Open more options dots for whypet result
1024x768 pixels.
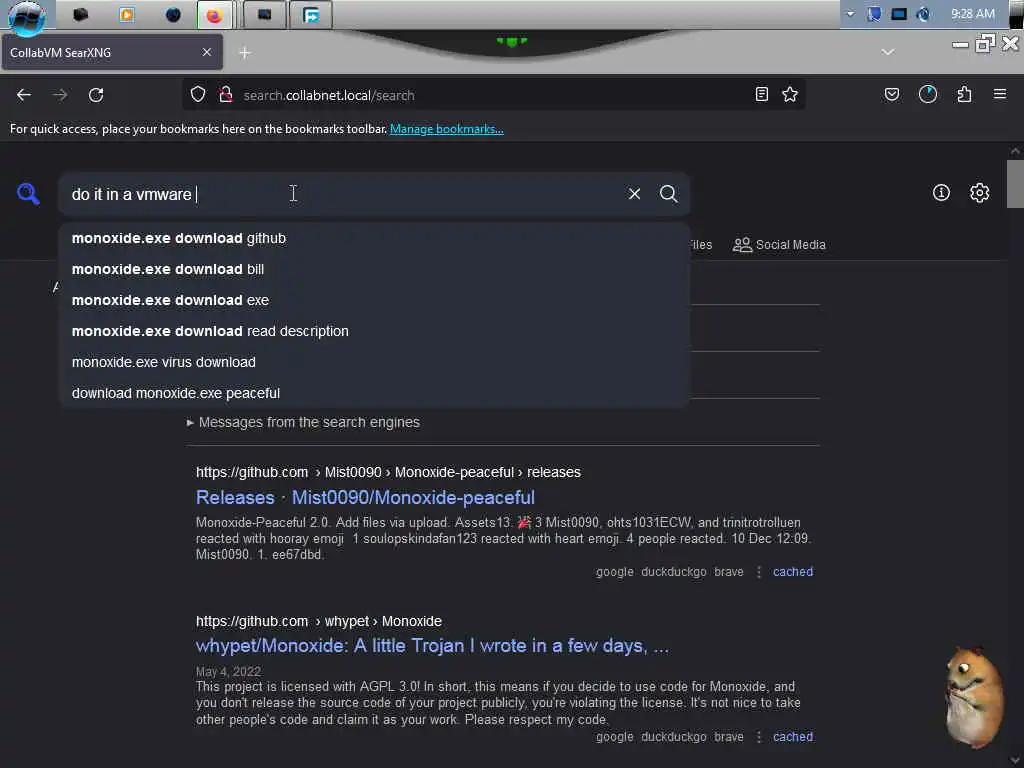coord(758,737)
